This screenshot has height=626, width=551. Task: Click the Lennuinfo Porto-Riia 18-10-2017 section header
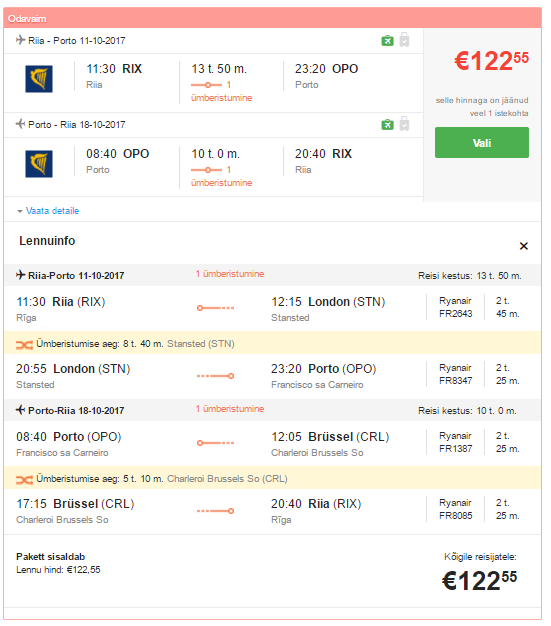tap(272, 410)
